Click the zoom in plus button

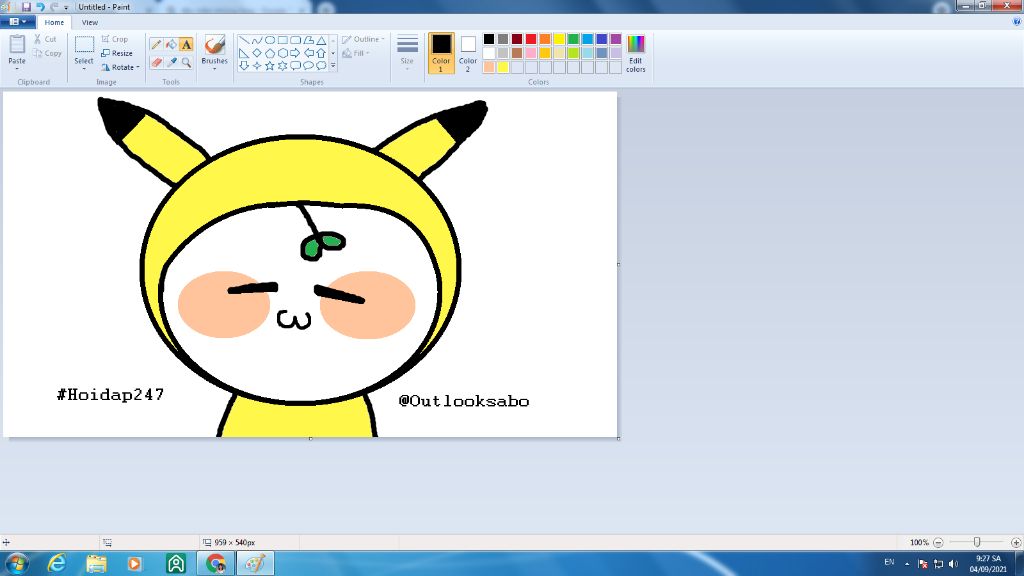(x=1016, y=542)
